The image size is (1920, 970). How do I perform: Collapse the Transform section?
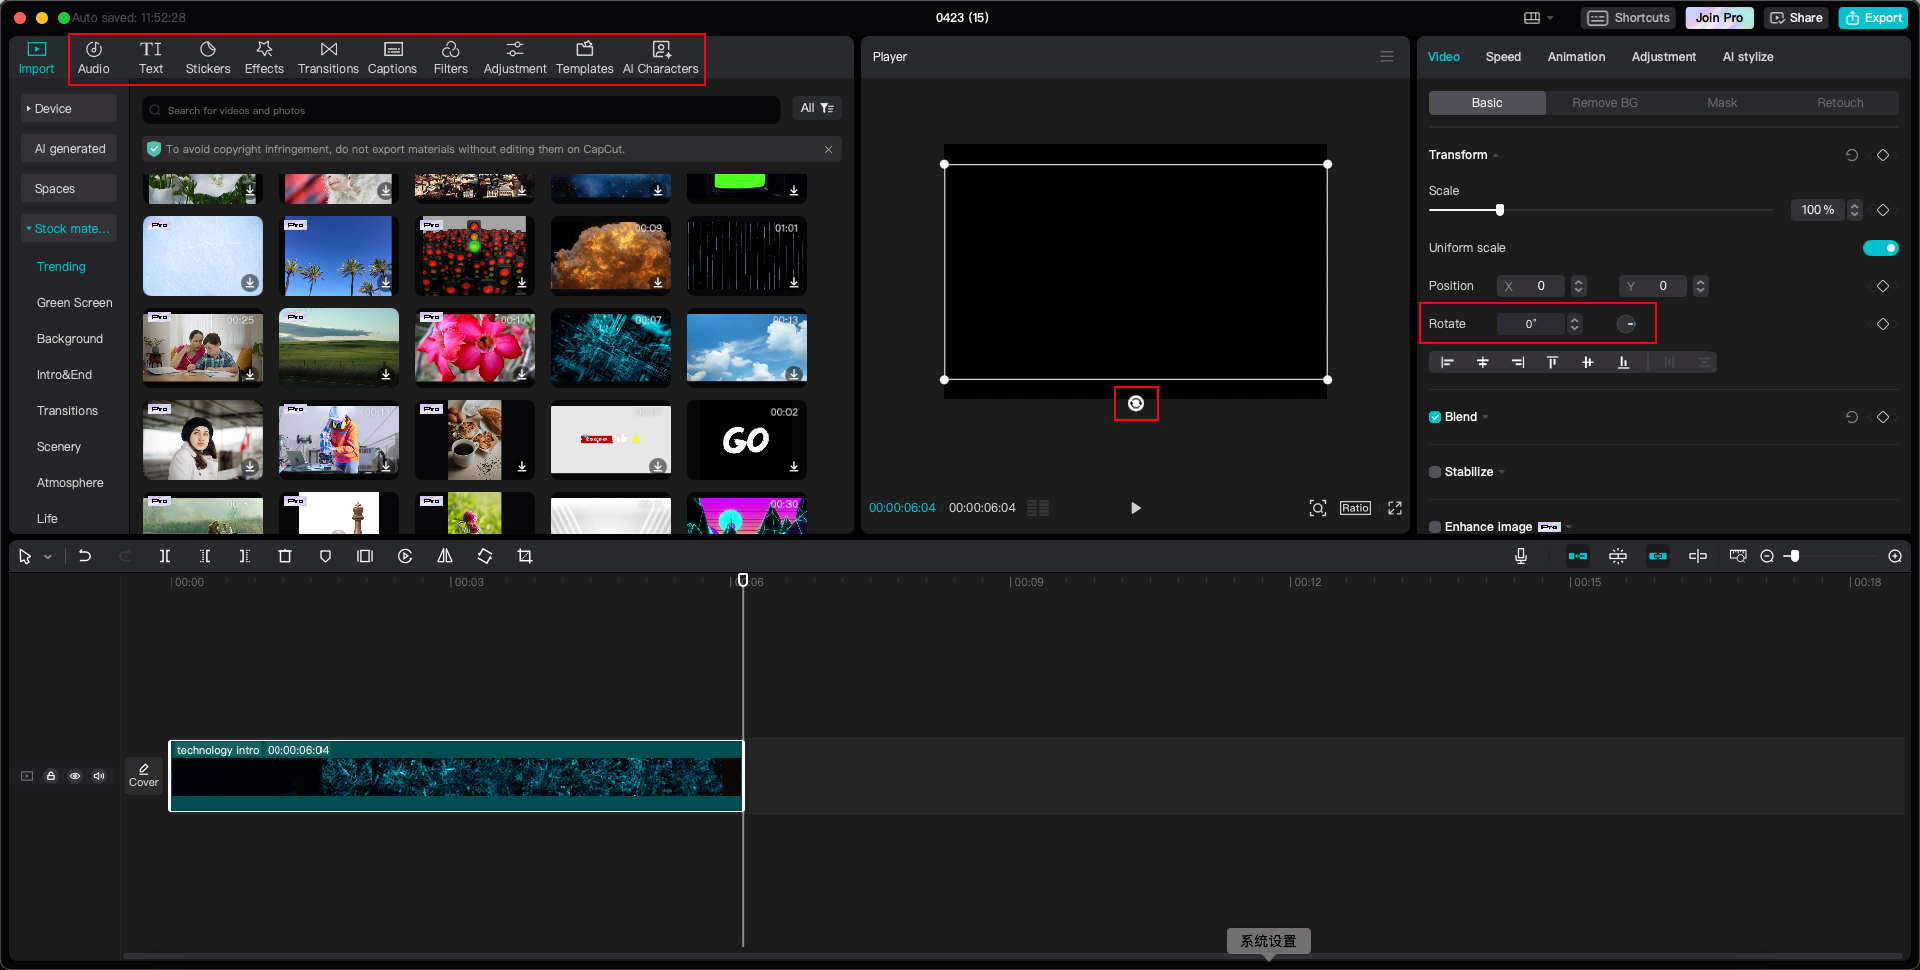pyautogui.click(x=1495, y=155)
